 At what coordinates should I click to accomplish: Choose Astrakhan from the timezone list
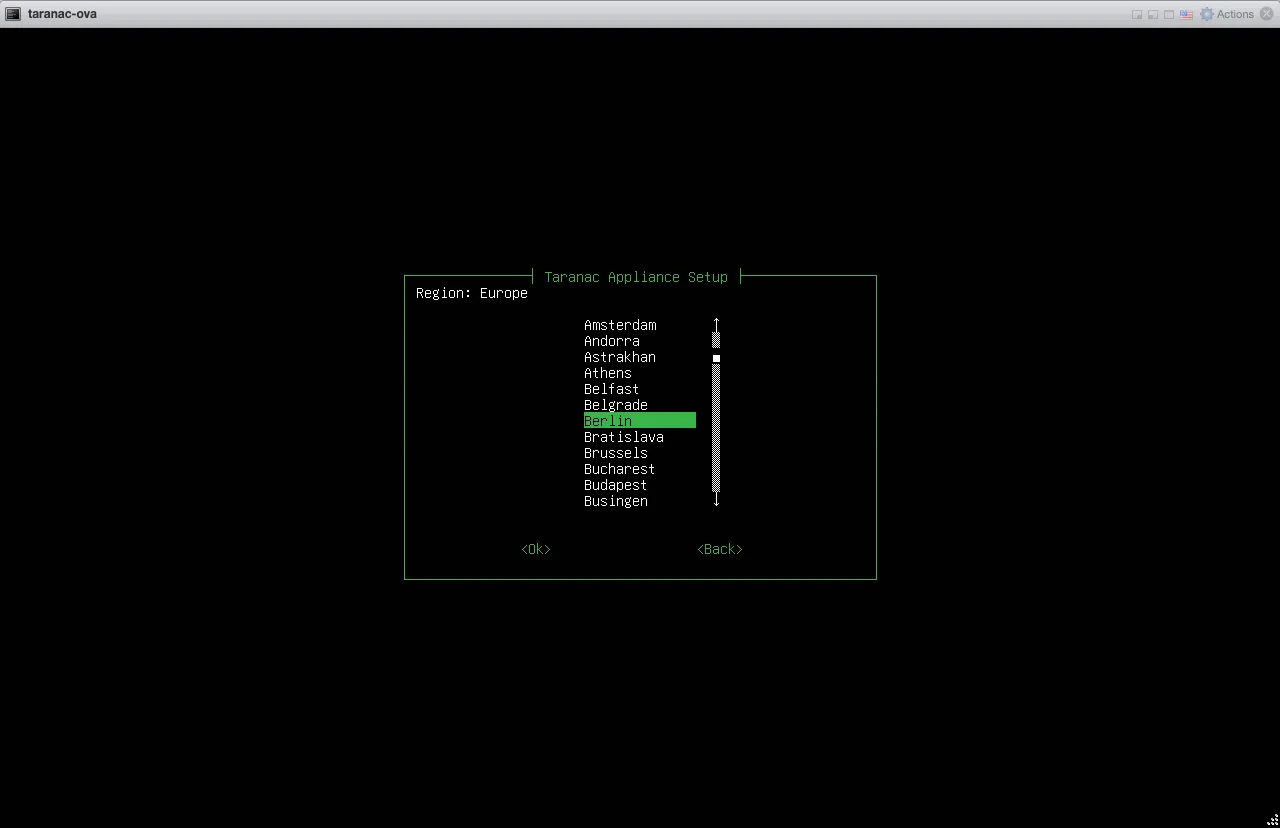(620, 357)
